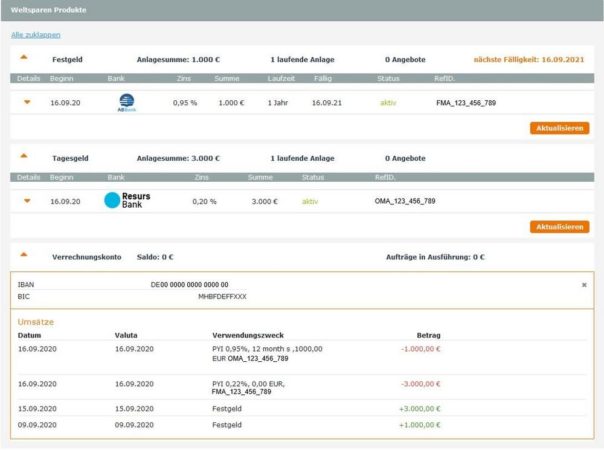Click the 15.09.2020 transaction date in Datum column
This screenshot has height=450, width=604.
tap(37, 409)
